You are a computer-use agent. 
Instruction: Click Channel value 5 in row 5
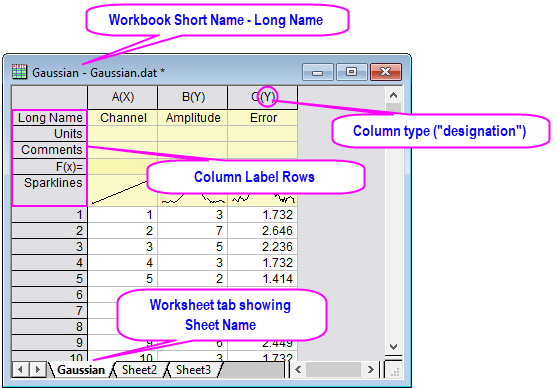[x=123, y=279]
